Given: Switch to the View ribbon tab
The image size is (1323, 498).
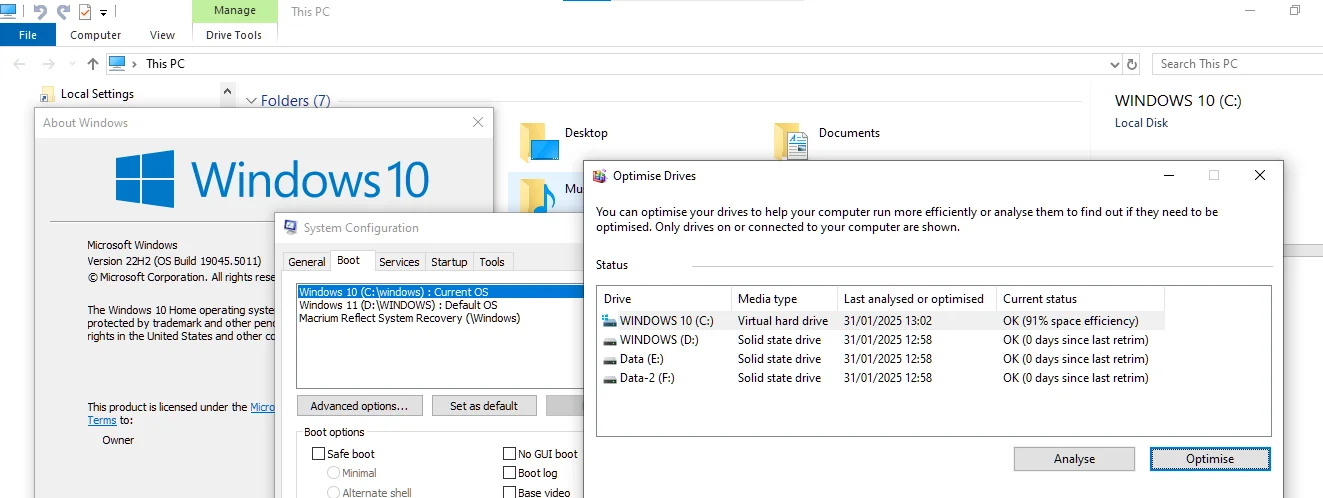Looking at the screenshot, I should pyautogui.click(x=162, y=35).
